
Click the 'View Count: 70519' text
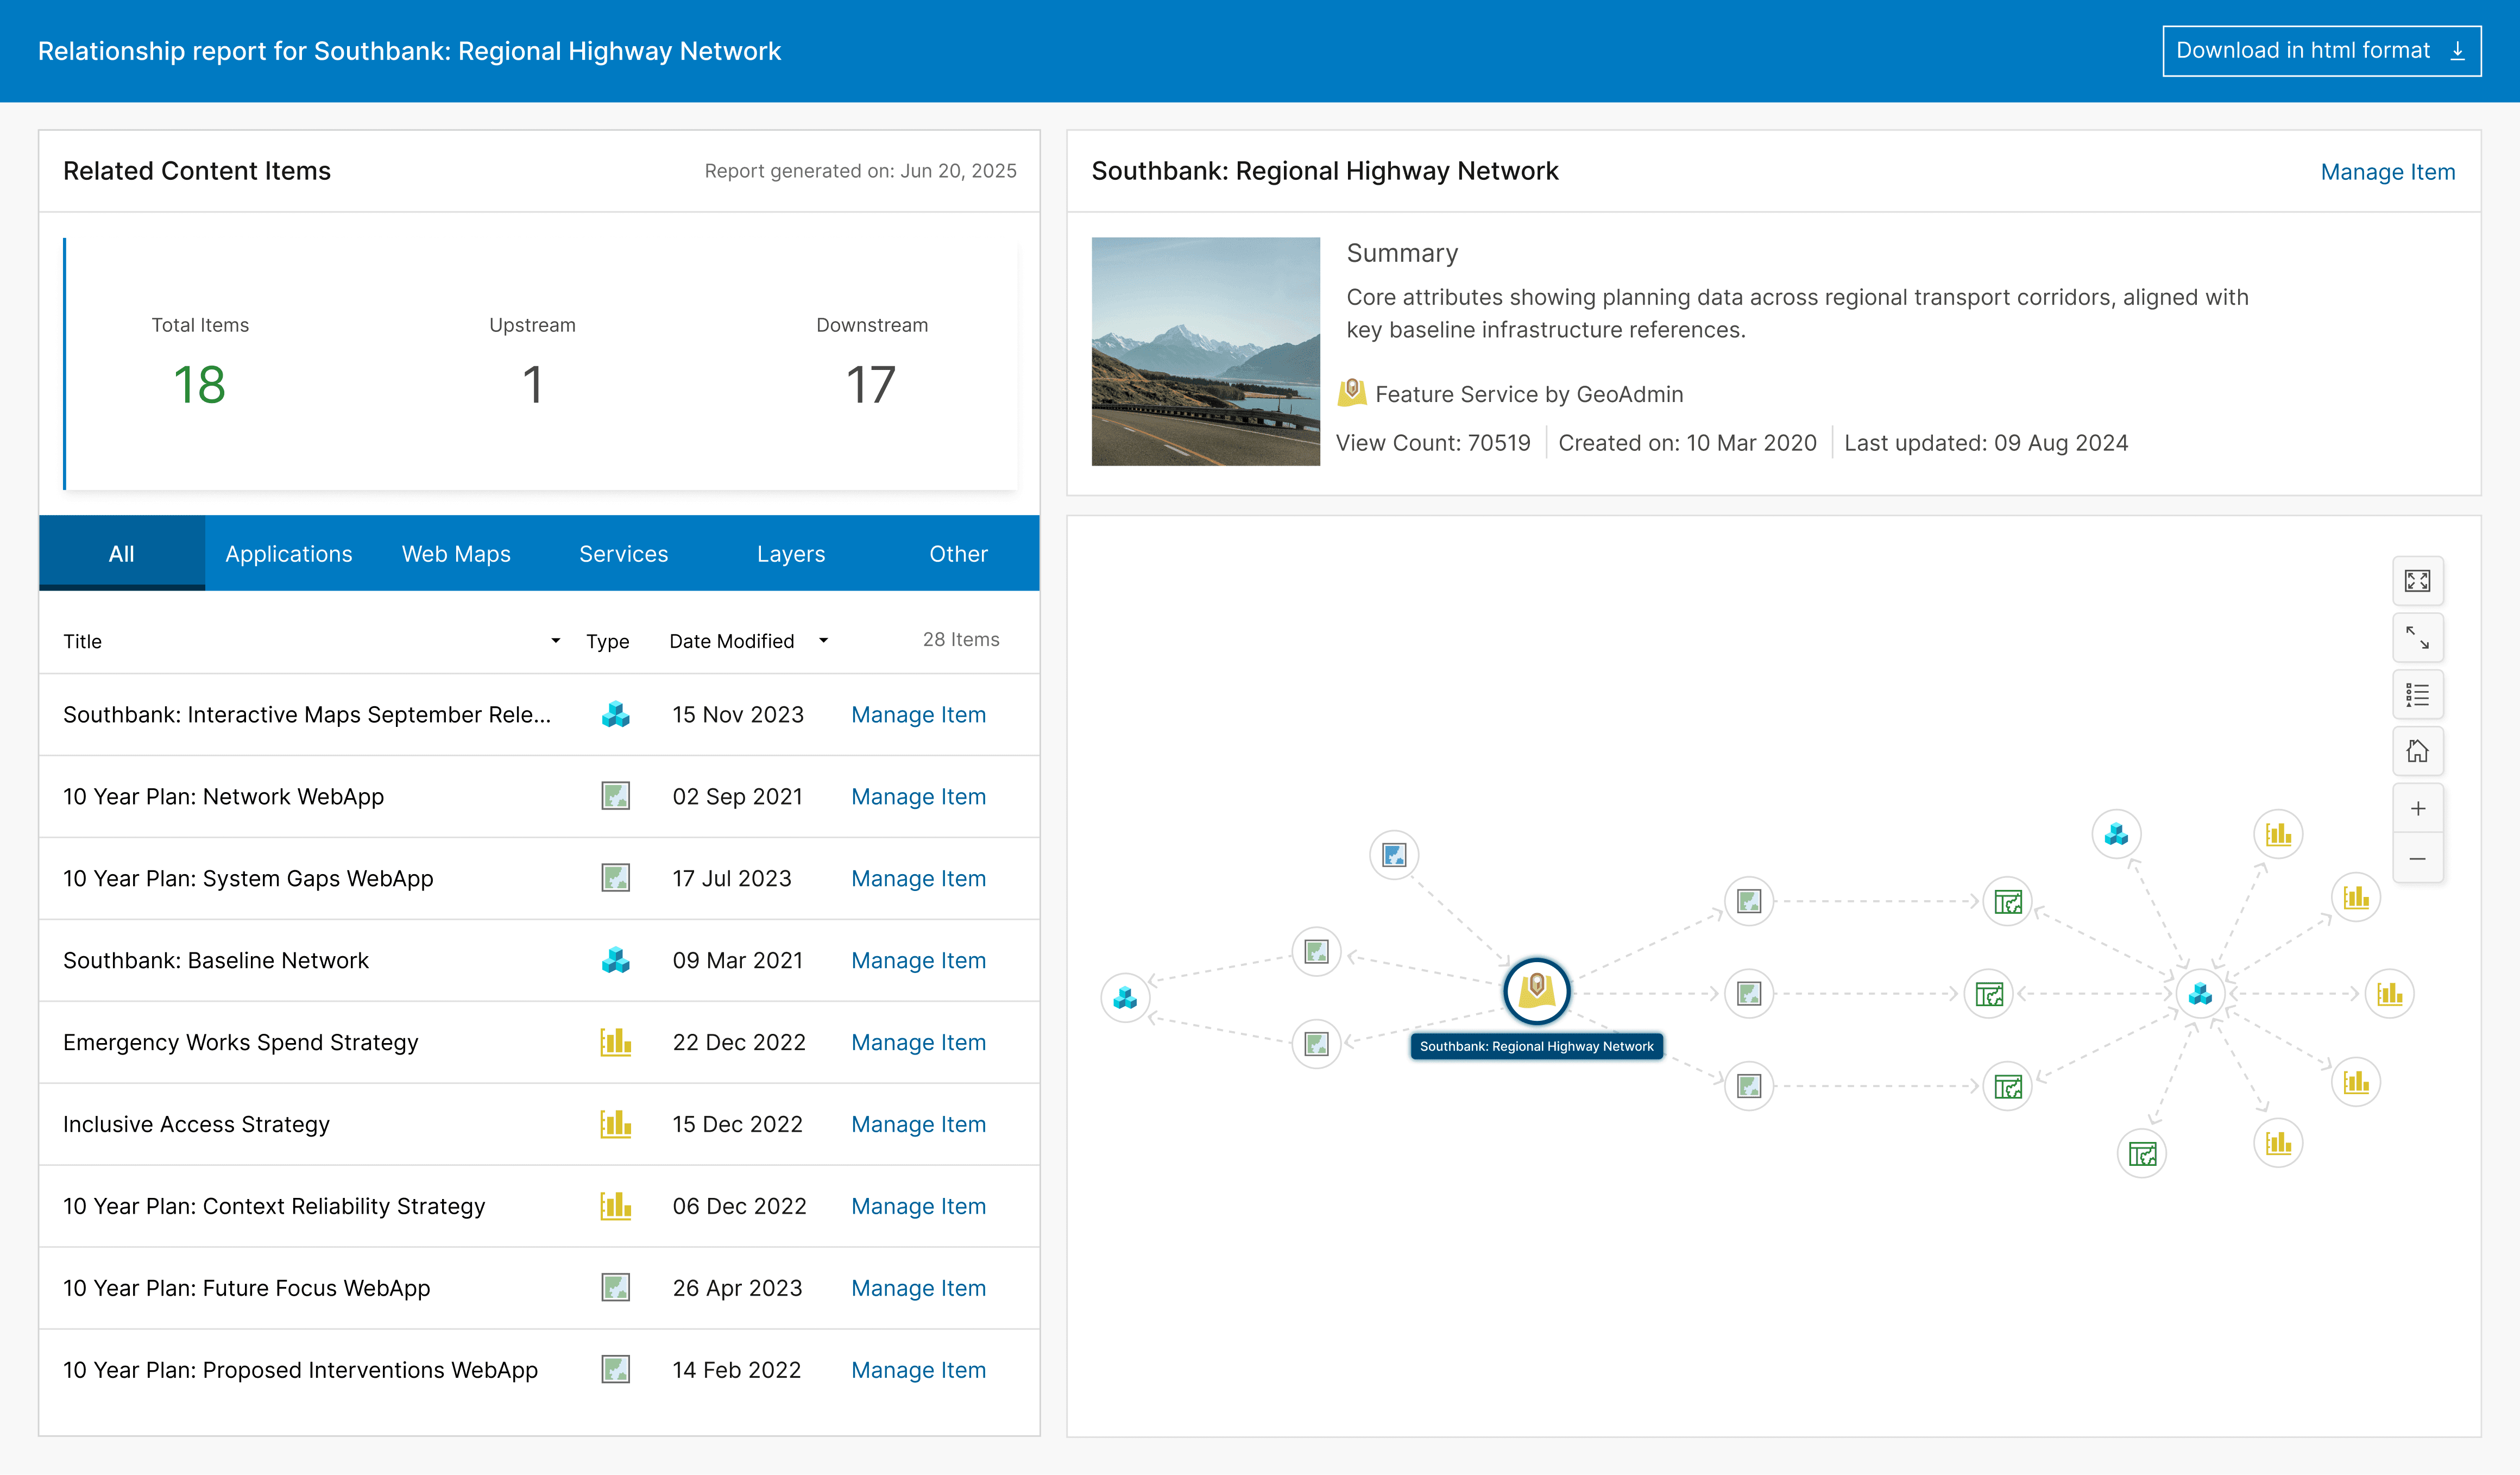pyautogui.click(x=1433, y=443)
